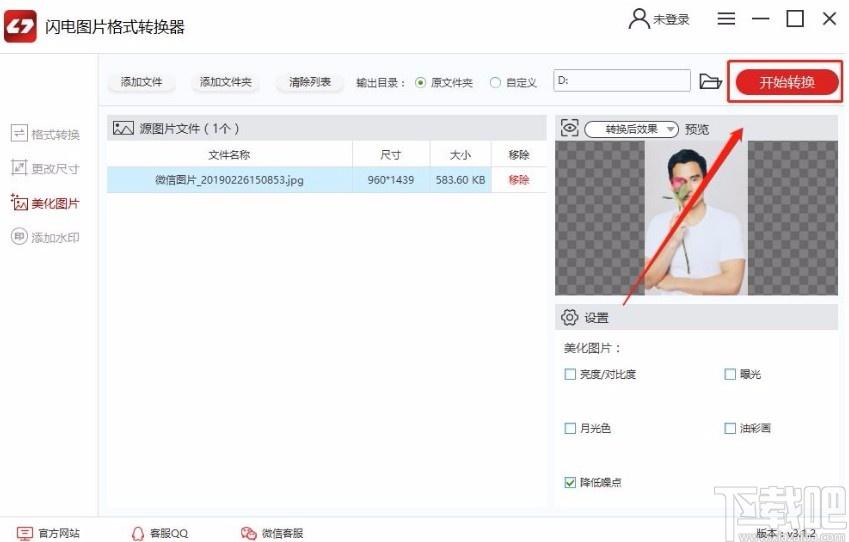Enable the 曝光 checkbox

point(730,374)
